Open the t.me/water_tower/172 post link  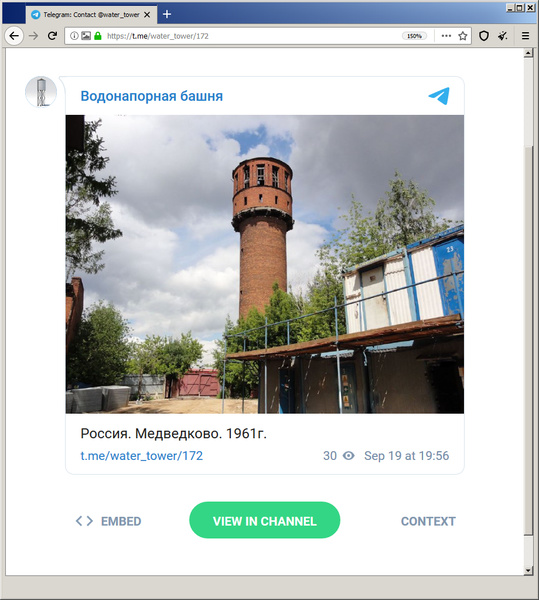142,456
